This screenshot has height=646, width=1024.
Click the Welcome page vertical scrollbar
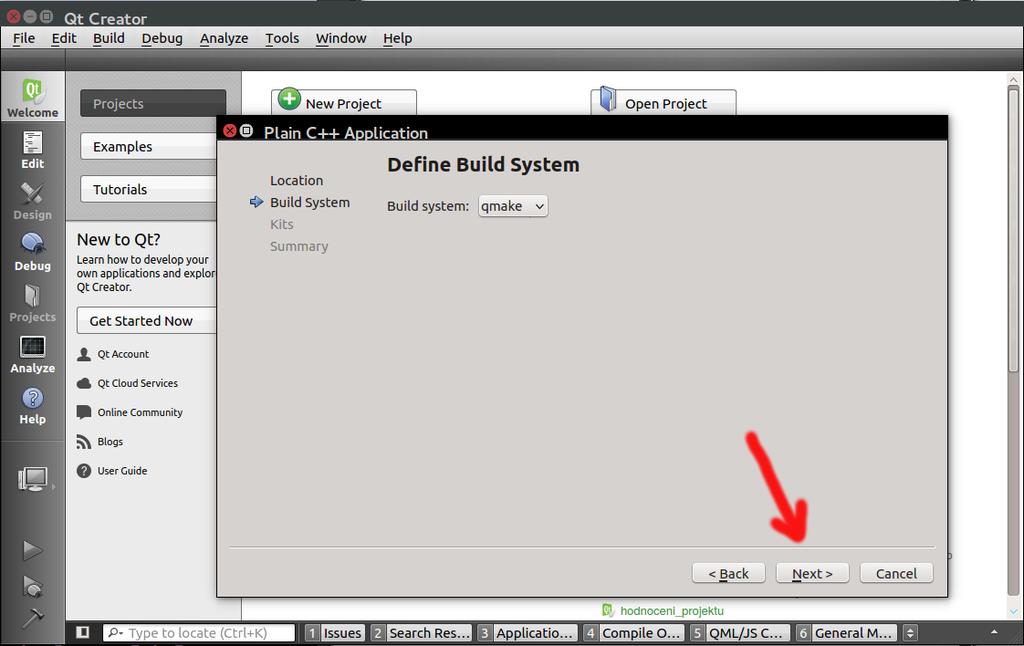pos(1013,229)
